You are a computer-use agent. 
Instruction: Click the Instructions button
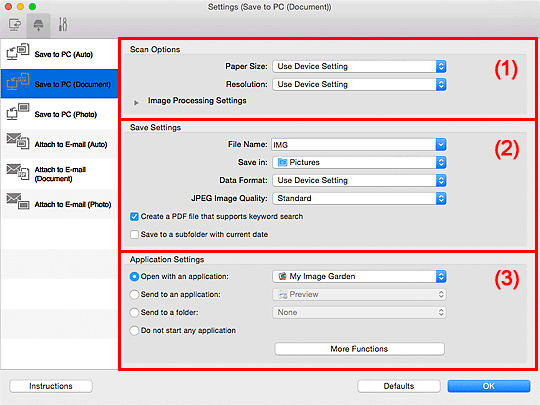click(x=51, y=386)
